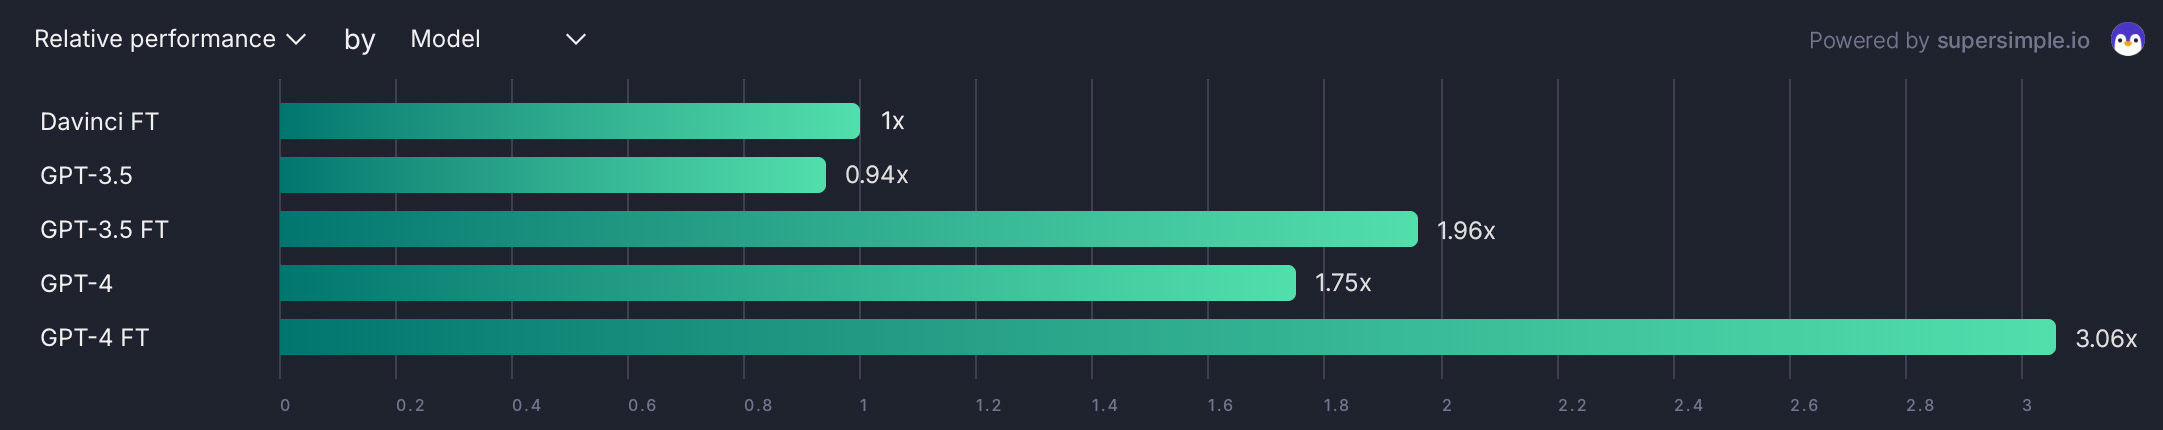Click the chevron arrow beside Model

tap(576, 39)
